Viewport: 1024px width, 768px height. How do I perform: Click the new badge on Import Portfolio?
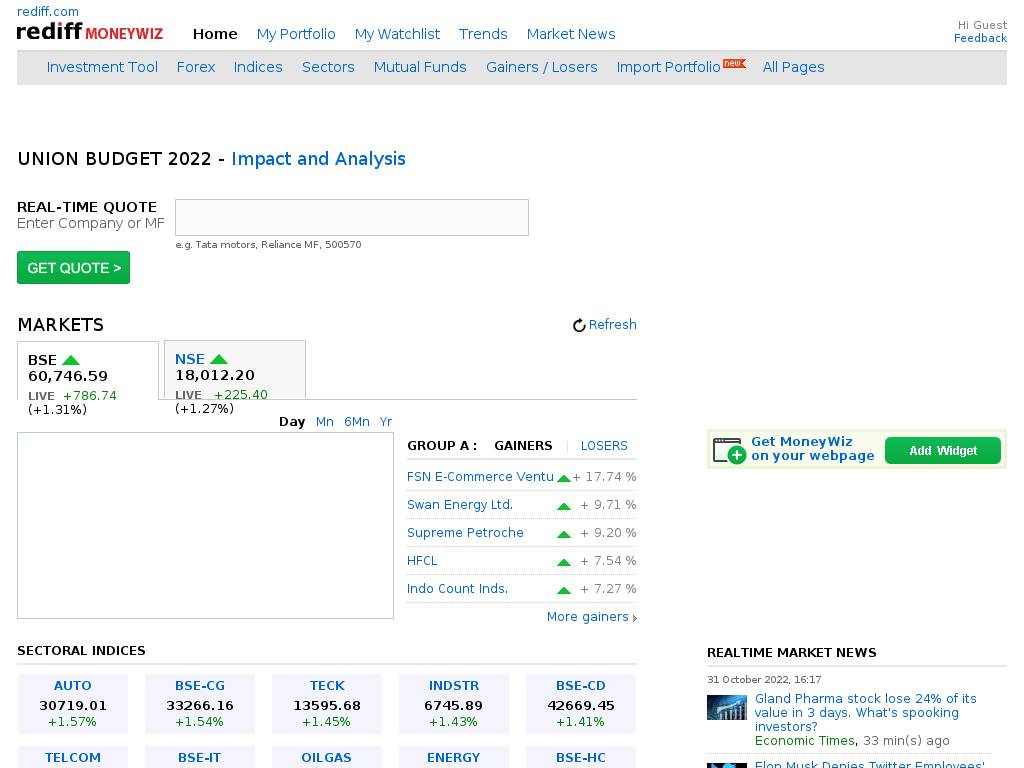coord(734,63)
